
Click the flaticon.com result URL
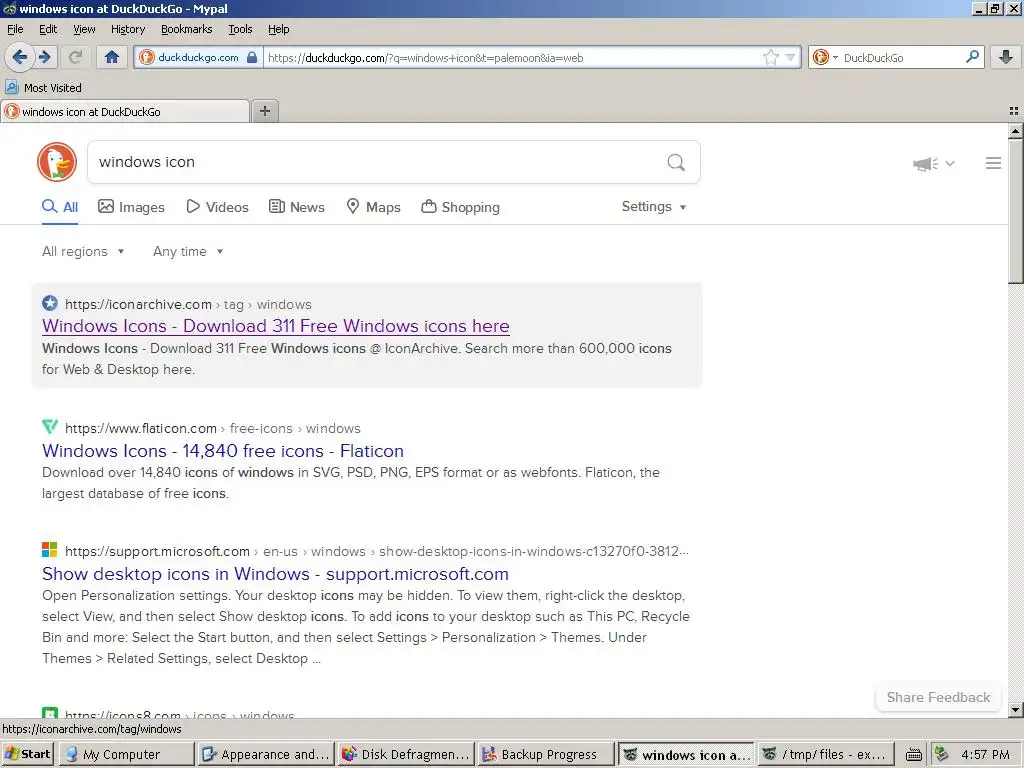[x=212, y=428]
